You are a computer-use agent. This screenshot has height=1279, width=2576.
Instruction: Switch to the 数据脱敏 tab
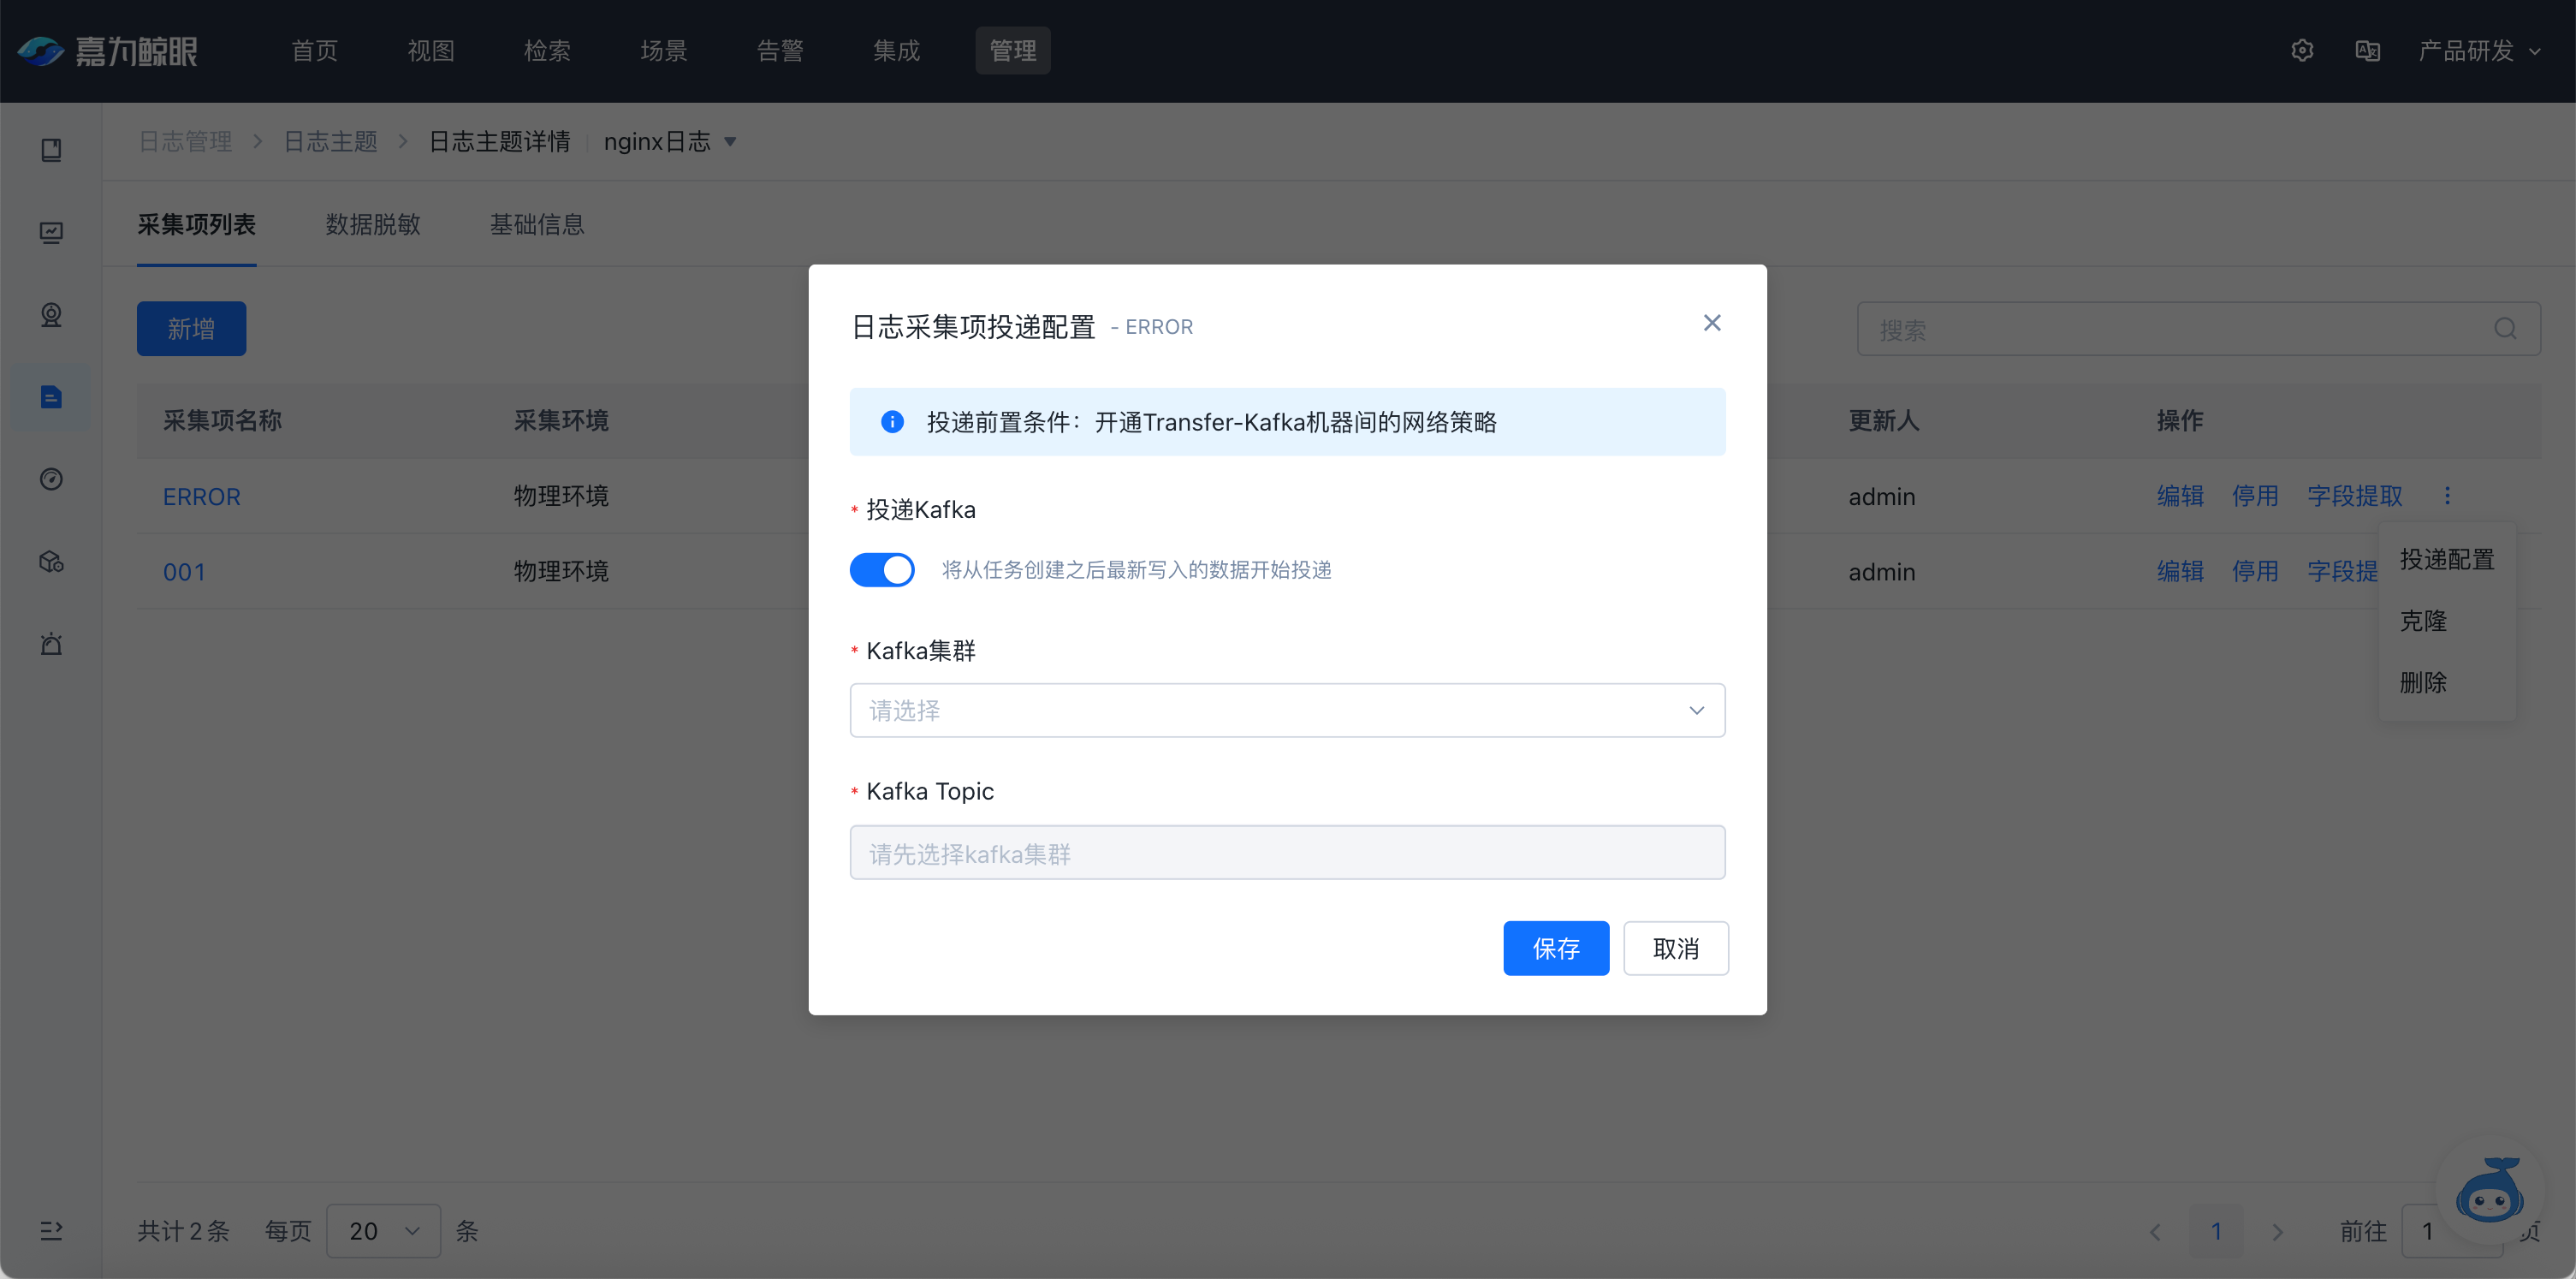point(373,225)
